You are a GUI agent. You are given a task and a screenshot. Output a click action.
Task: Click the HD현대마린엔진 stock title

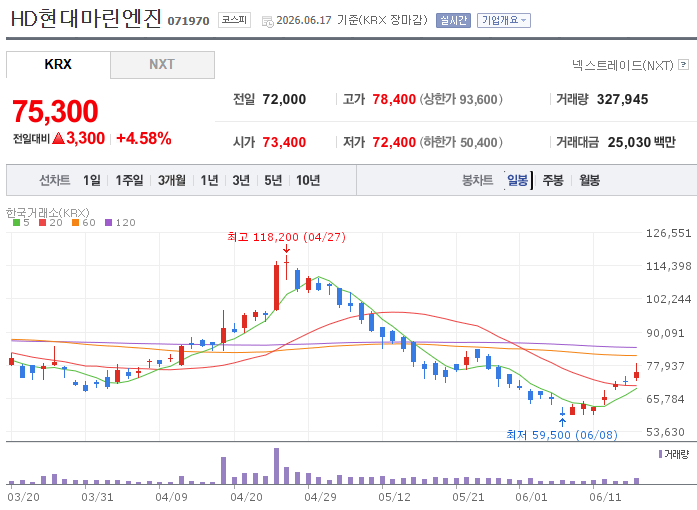pyautogui.click(x=86, y=19)
